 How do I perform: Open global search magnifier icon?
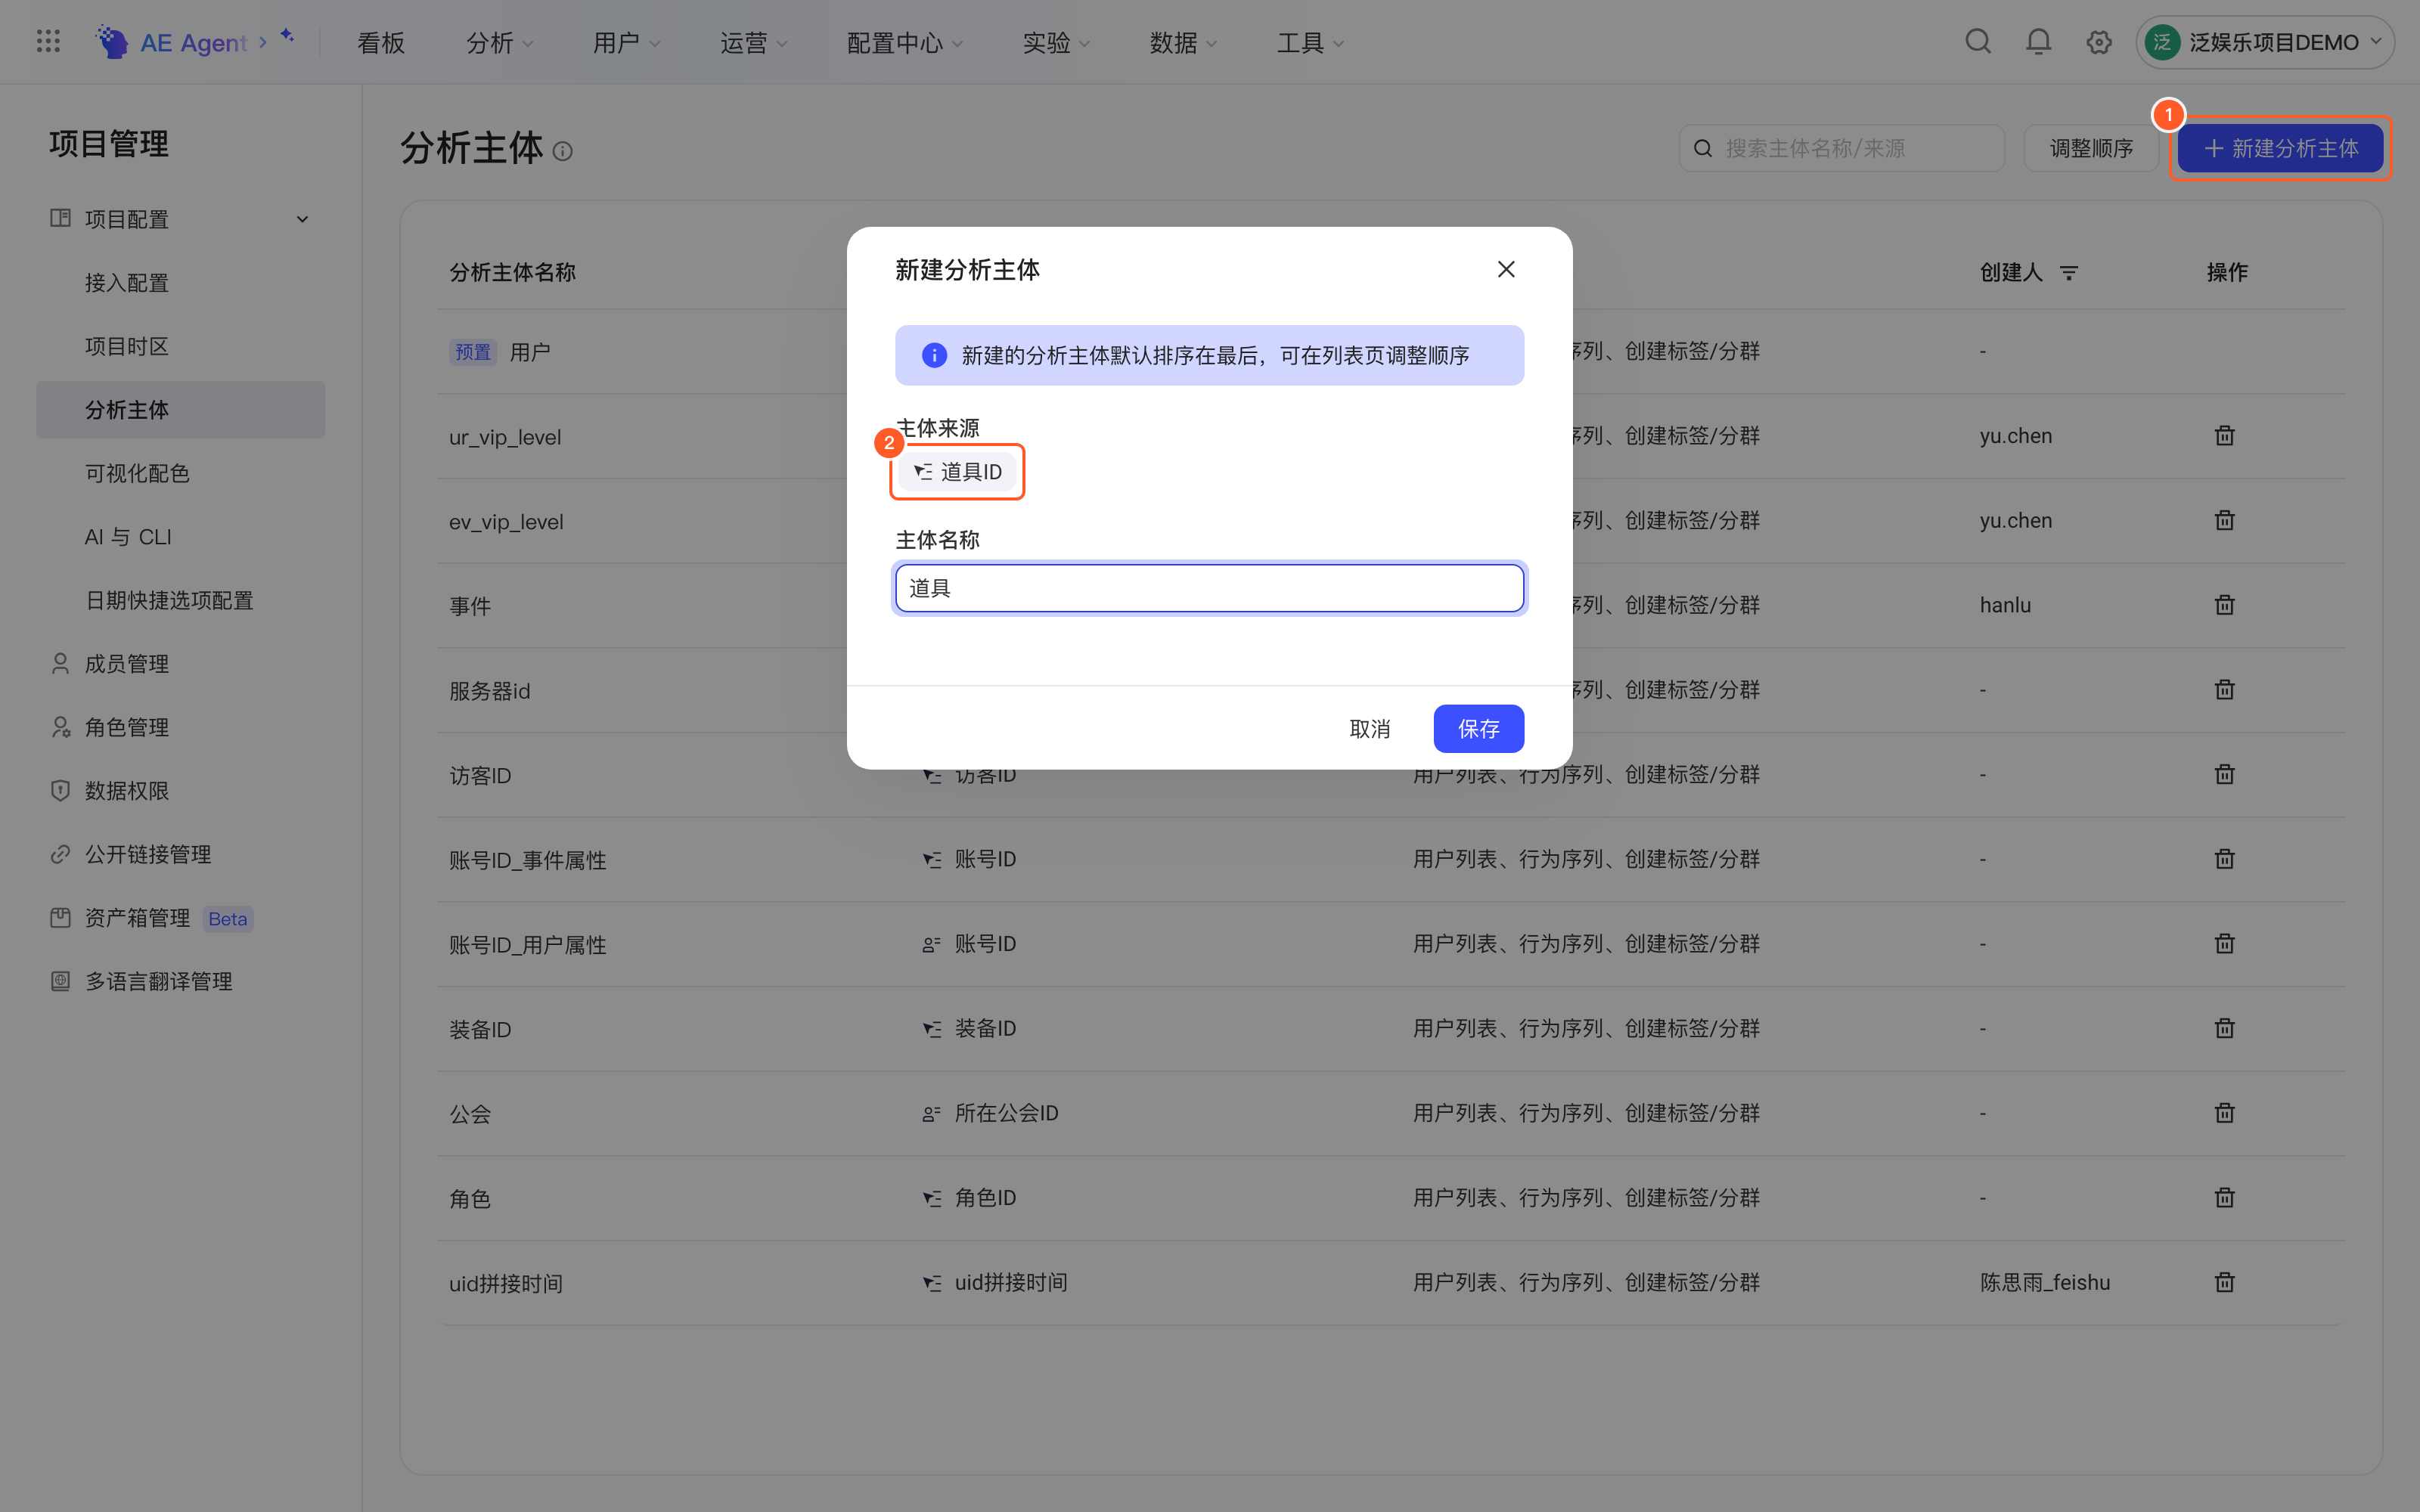click(x=1978, y=42)
